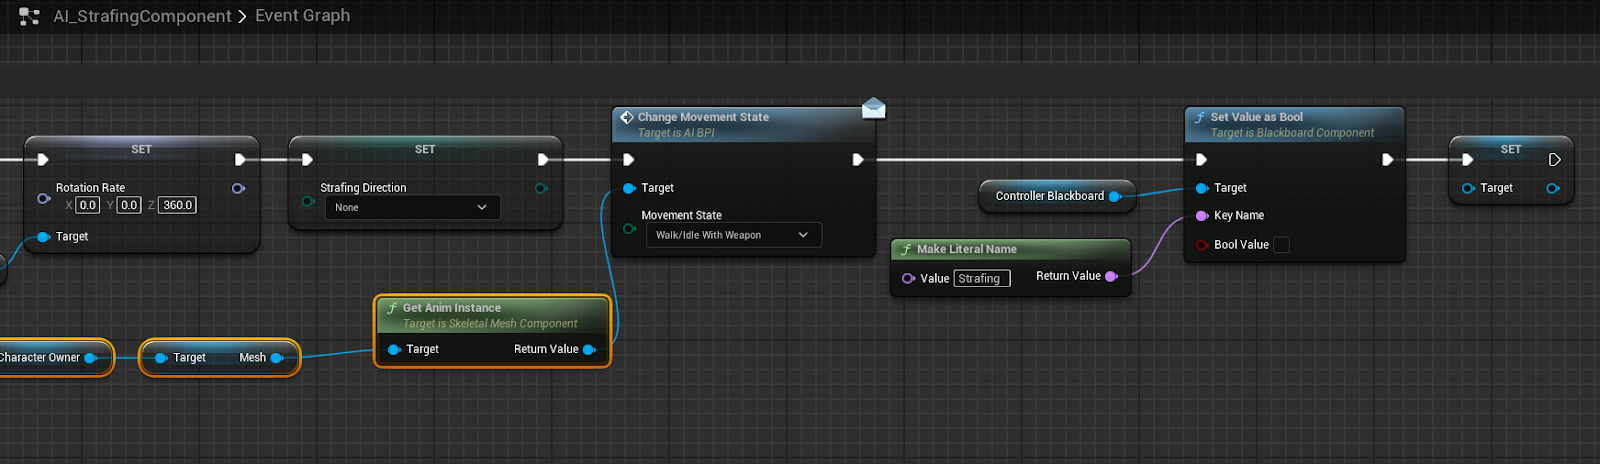Select the Get Anim Instance node title
1600x464 pixels.
point(452,308)
